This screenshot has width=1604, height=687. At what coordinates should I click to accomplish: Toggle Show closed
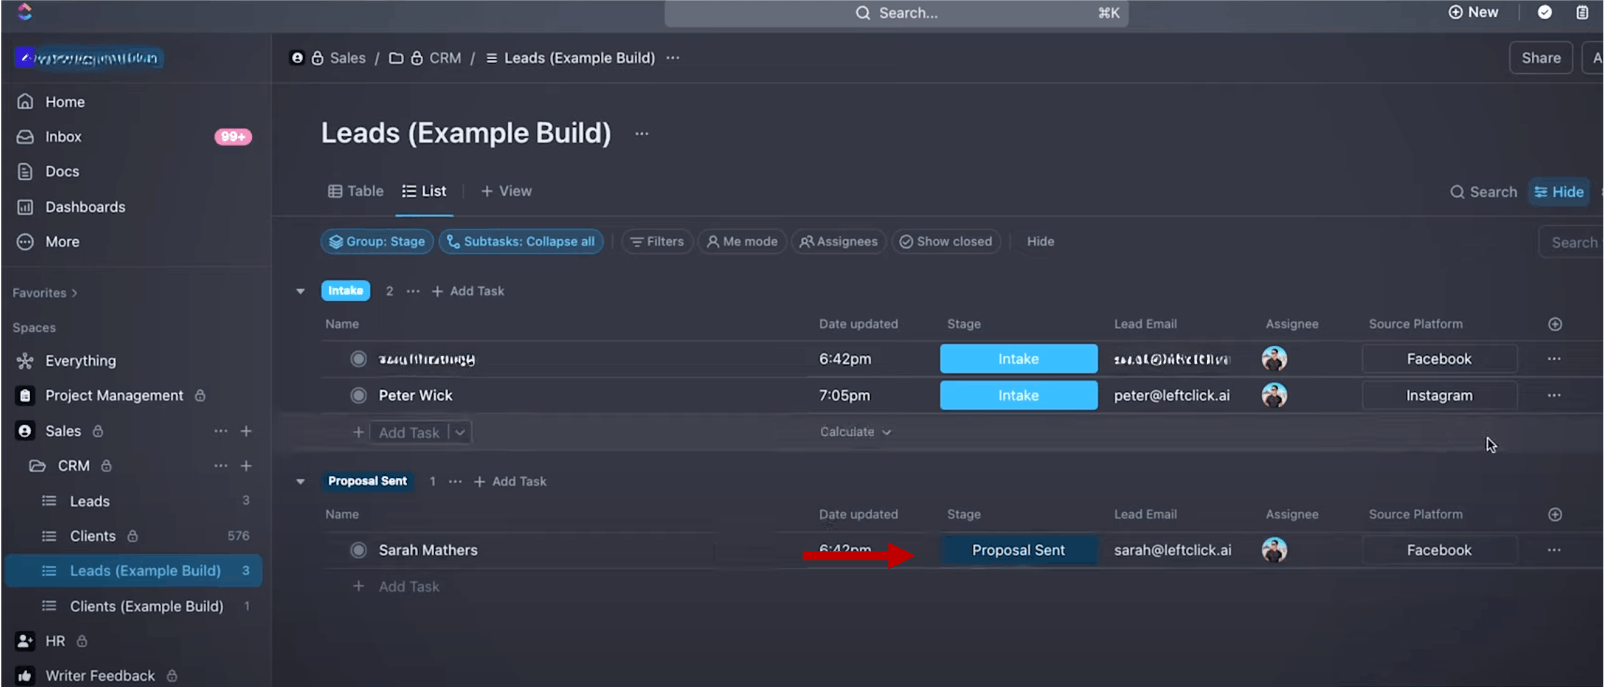[946, 242]
